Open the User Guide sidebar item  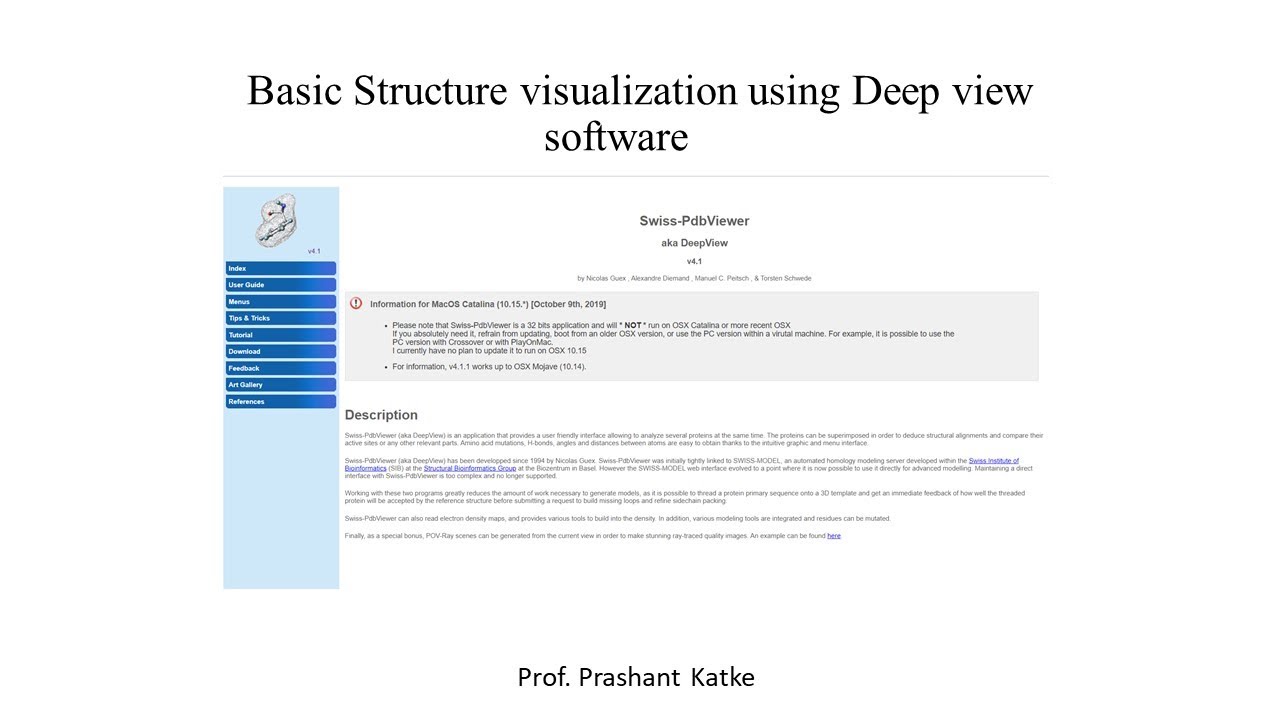(281, 285)
